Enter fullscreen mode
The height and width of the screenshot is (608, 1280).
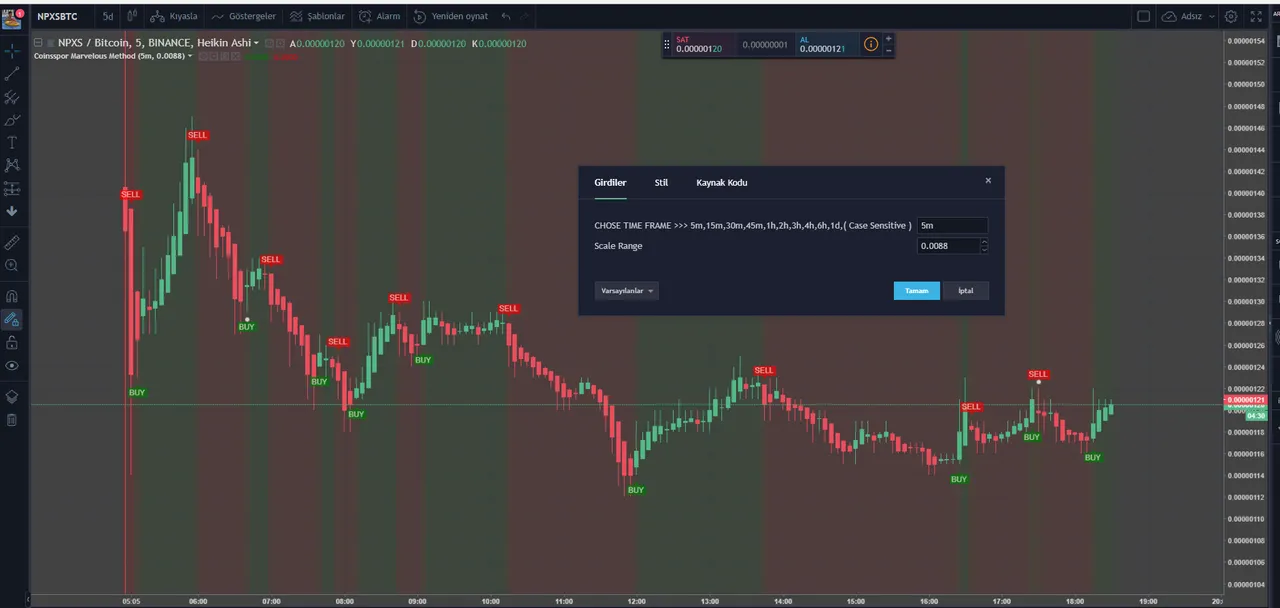coord(1254,17)
